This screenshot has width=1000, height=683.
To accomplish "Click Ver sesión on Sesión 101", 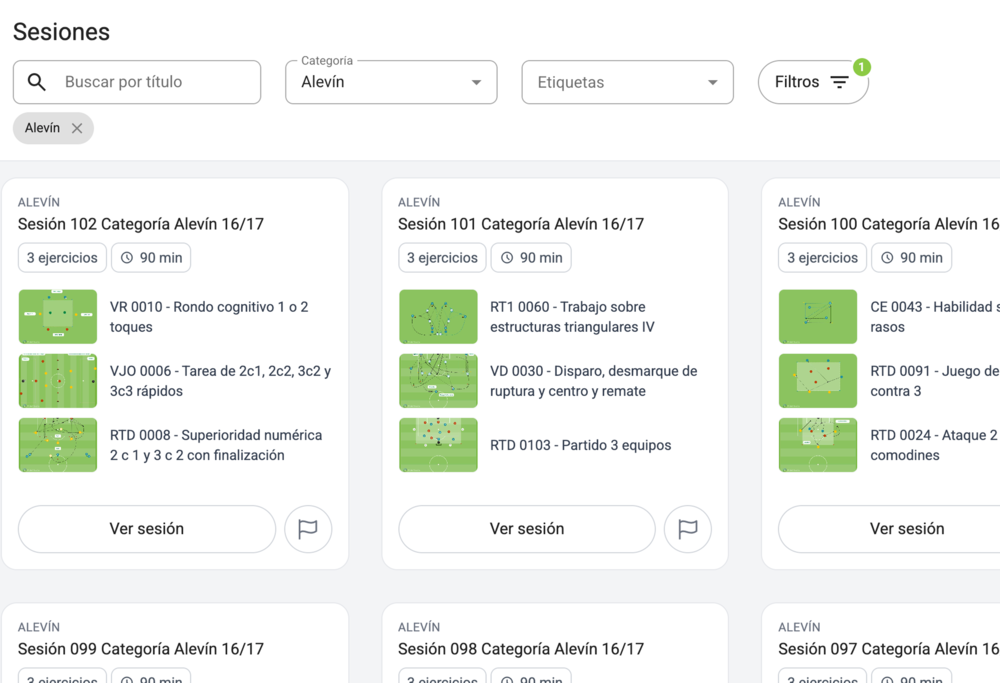I will [x=526, y=529].
